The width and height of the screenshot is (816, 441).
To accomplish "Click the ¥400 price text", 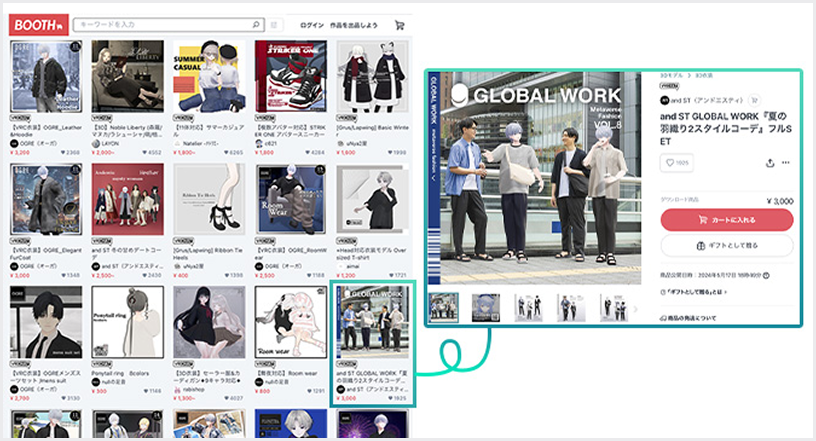I will (x=181, y=275).
